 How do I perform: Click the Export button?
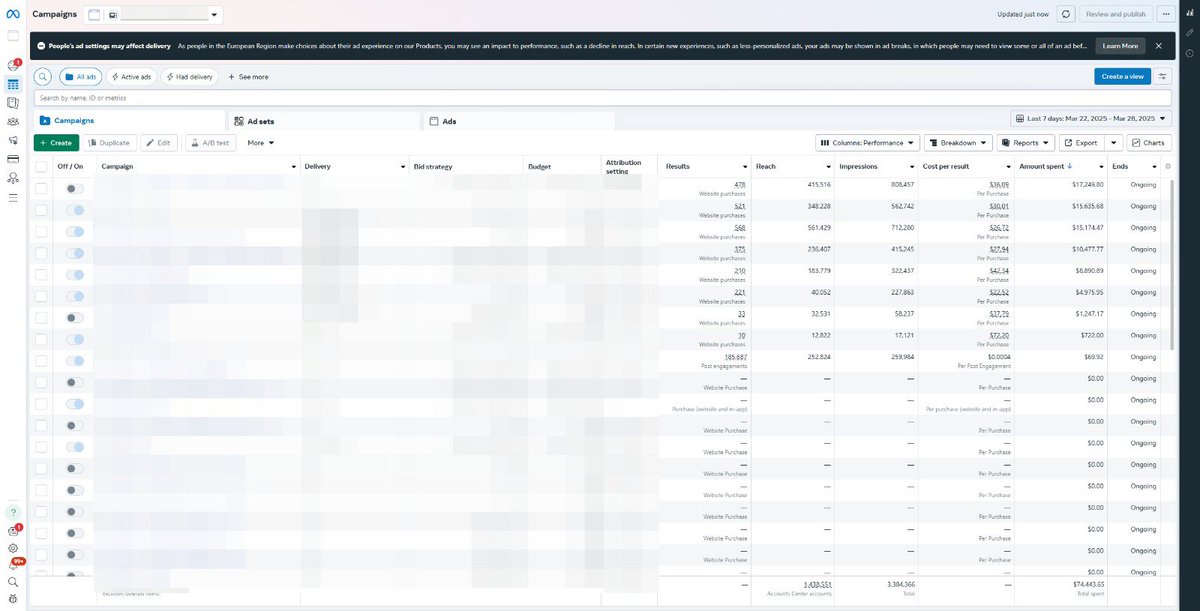point(1082,143)
